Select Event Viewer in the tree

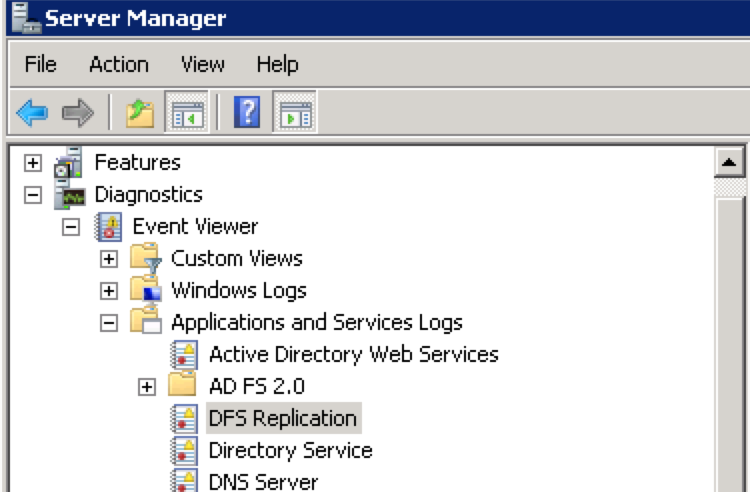click(195, 227)
